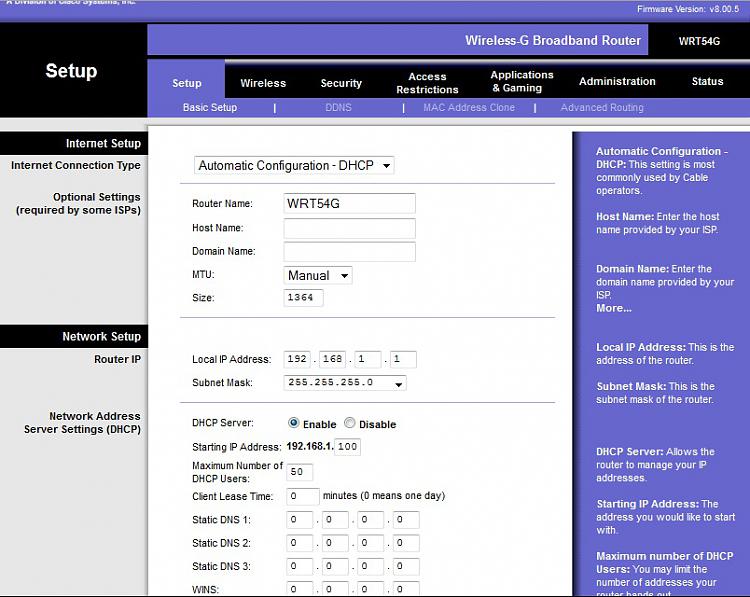Click Local IP fourth octet field
The height and width of the screenshot is (597, 750).
[x=403, y=359]
